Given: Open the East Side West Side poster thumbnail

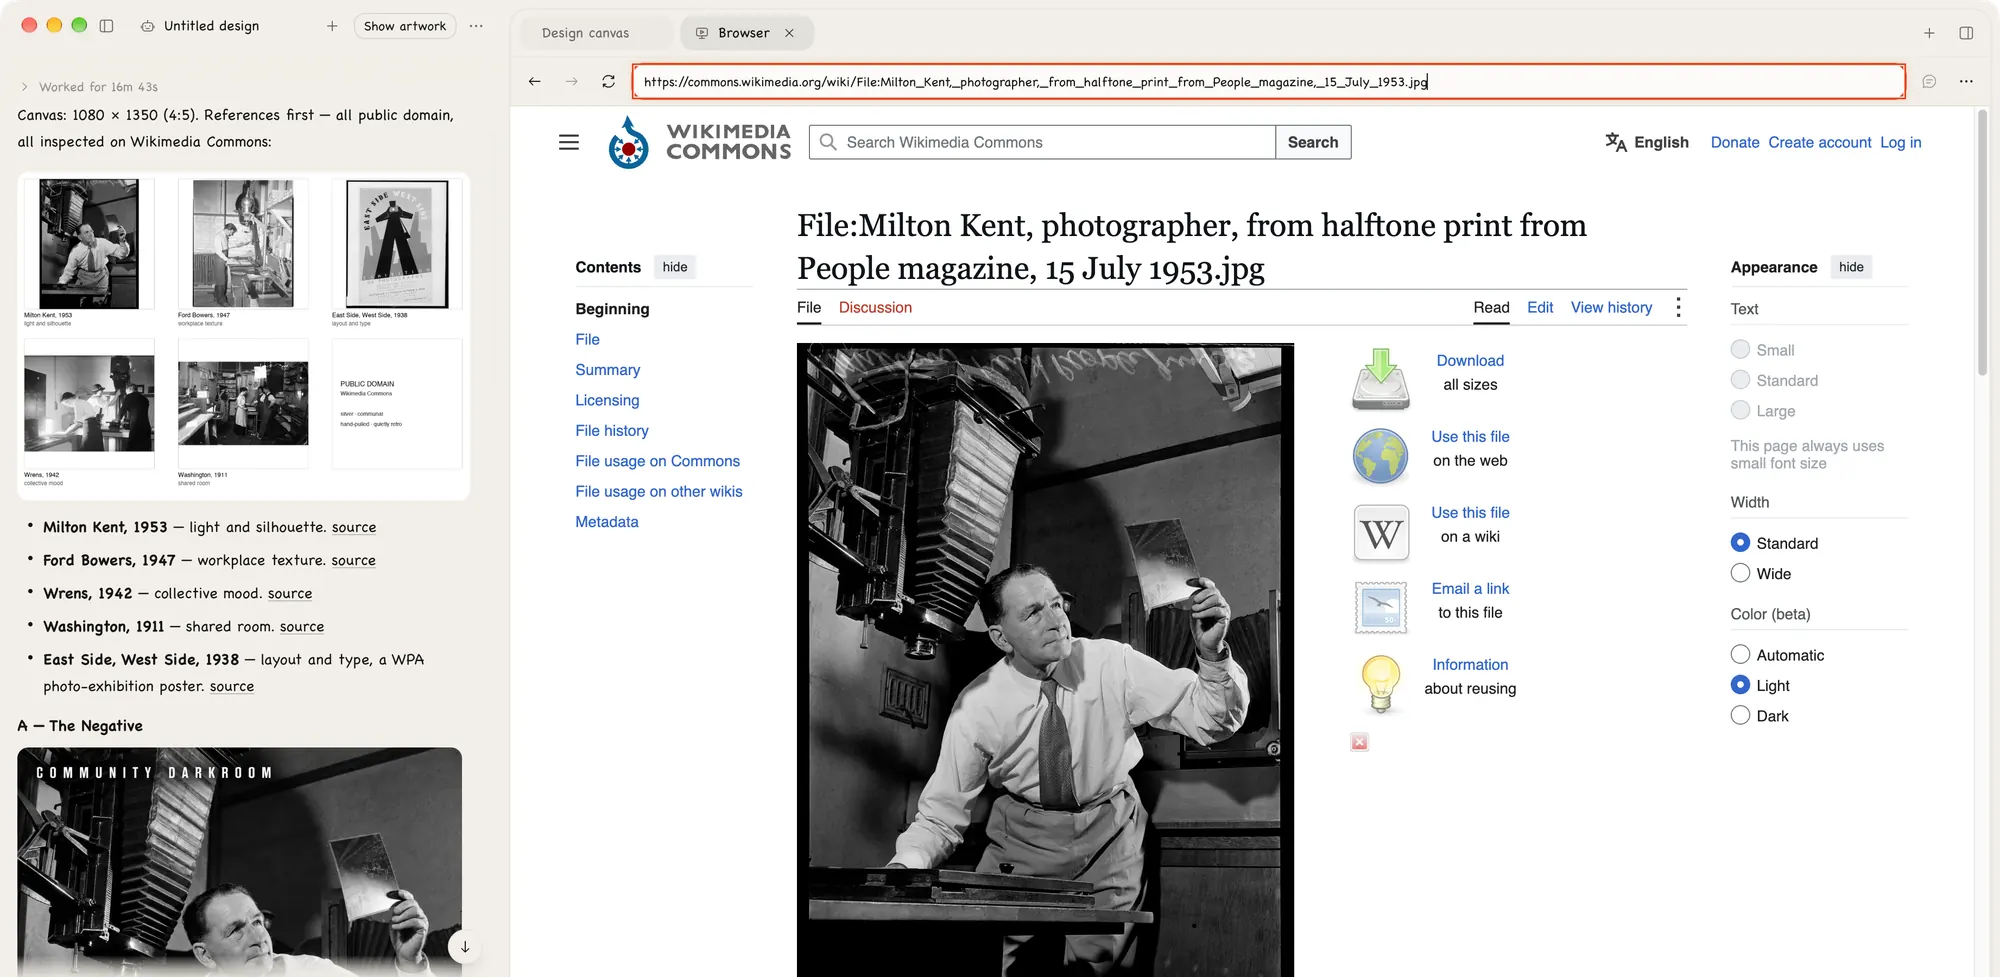Looking at the screenshot, I should 397,244.
